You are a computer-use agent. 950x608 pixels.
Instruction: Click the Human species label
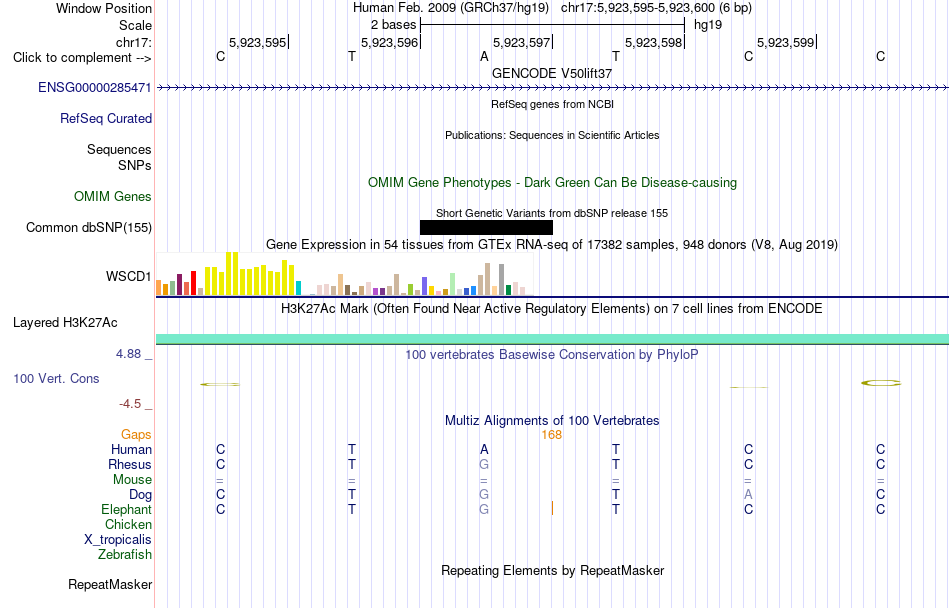click(x=131, y=450)
